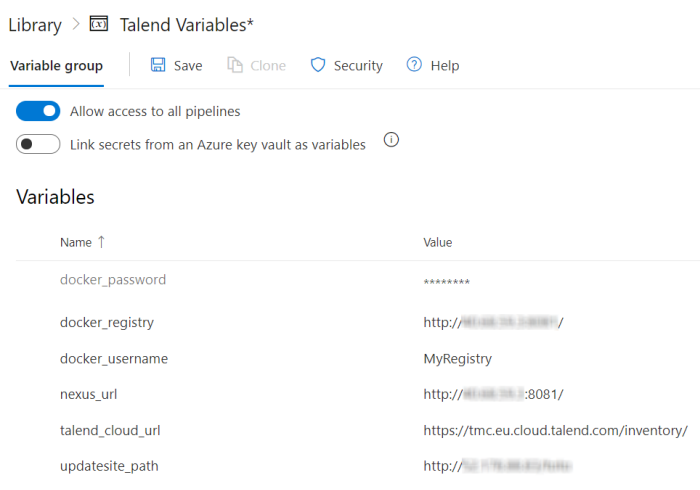Click the breadcrumb chevron after Library
This screenshot has height=490, width=700.
pyautogui.click(x=75, y=25)
